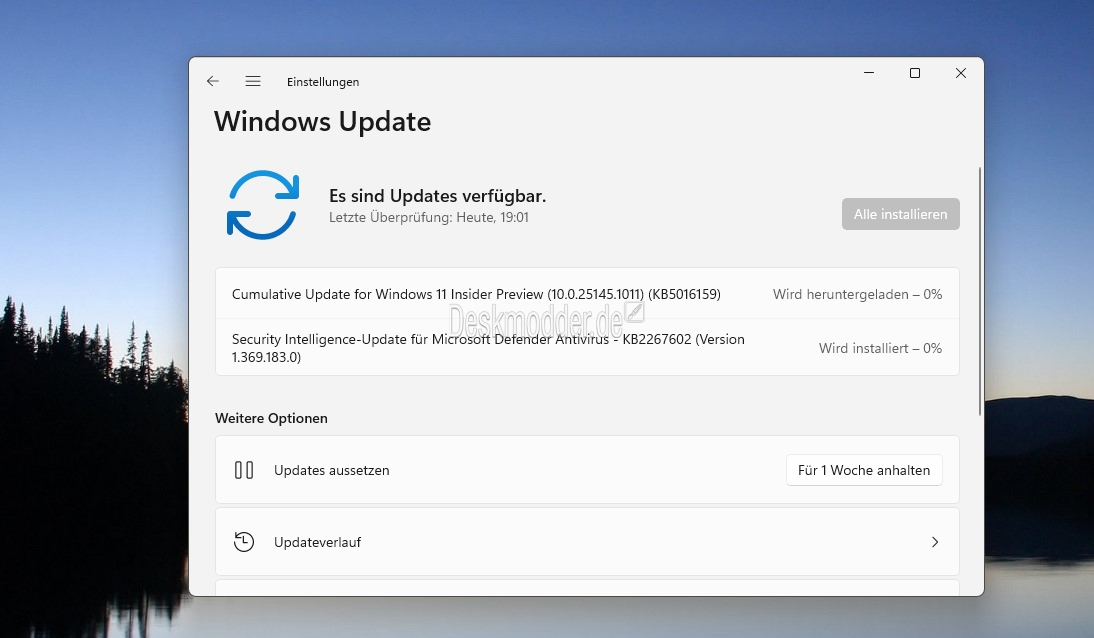Maximize the Einstellungen window

coord(915,73)
